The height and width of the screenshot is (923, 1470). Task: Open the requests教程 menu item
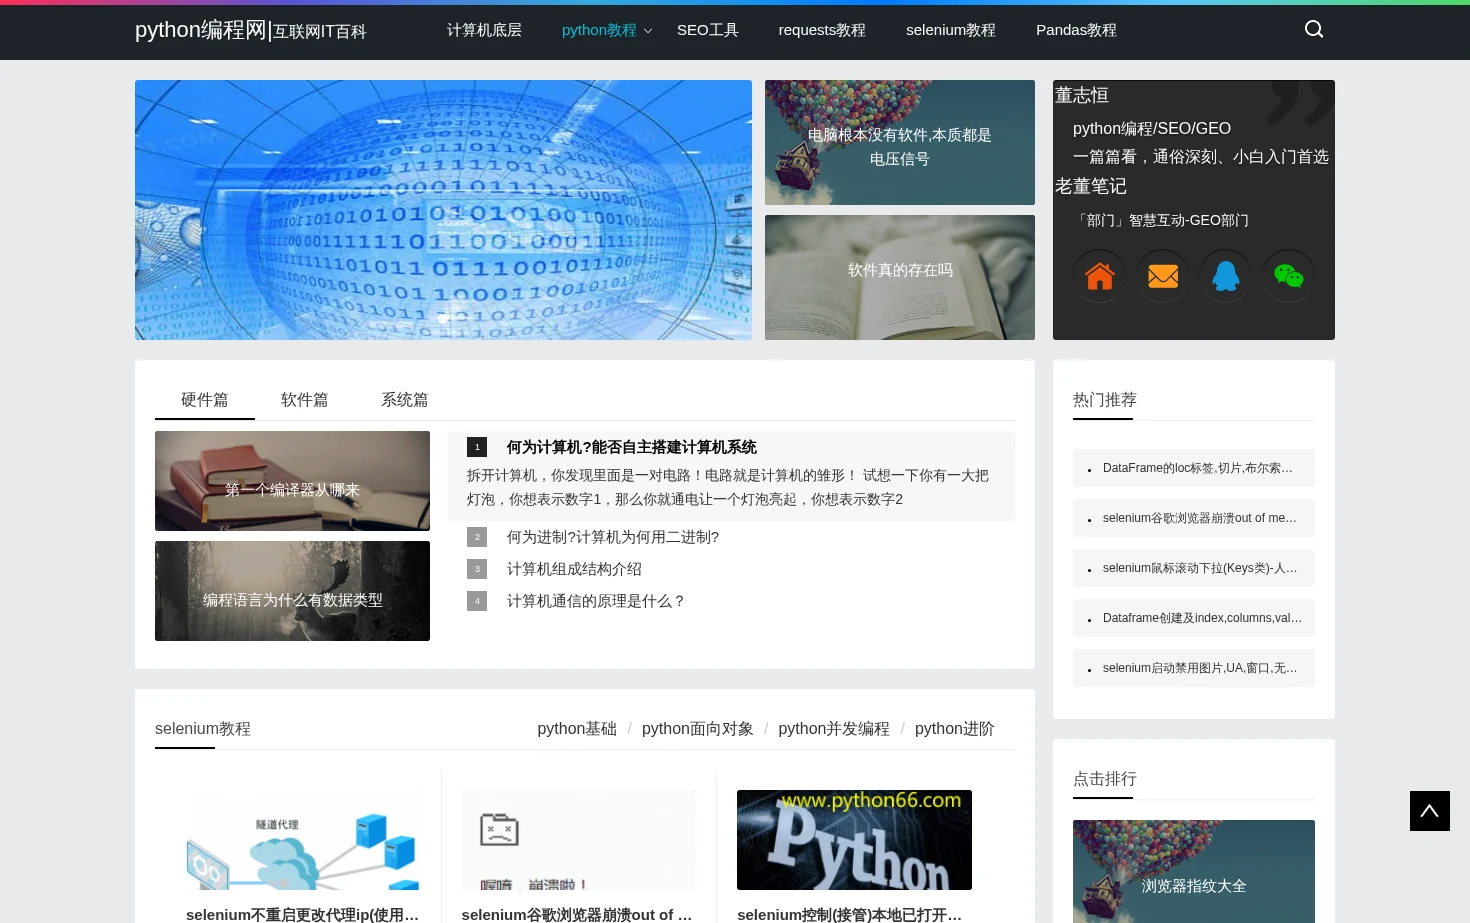[x=822, y=30]
